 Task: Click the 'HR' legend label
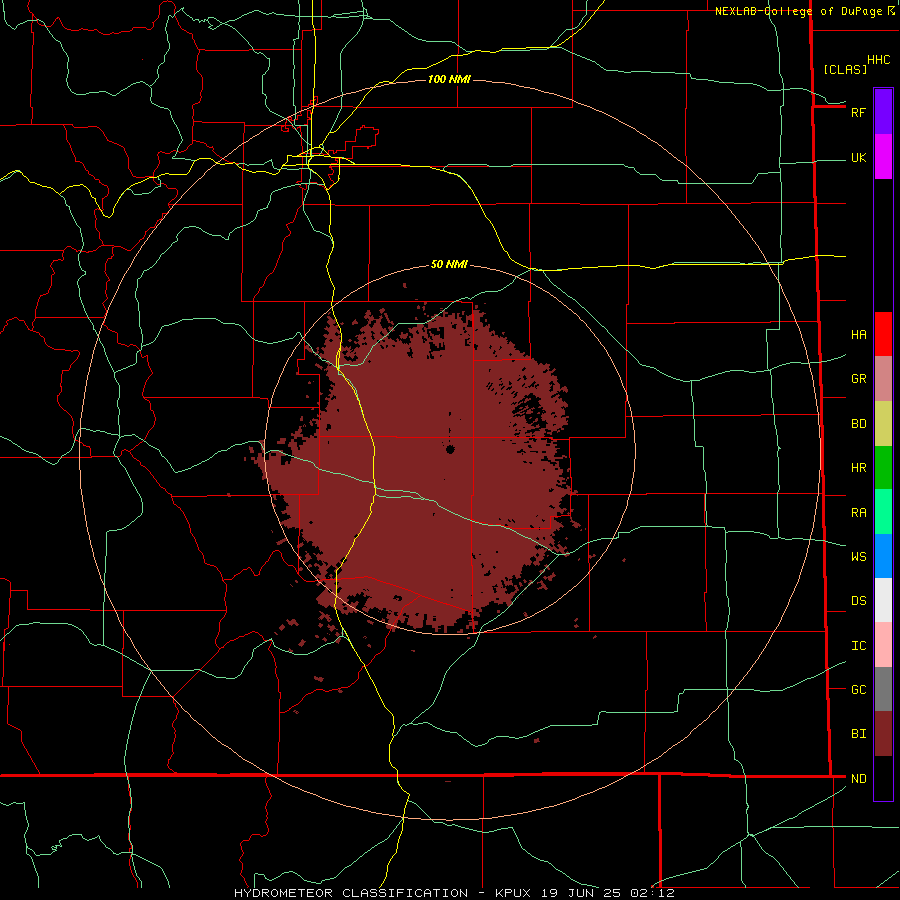pos(858,468)
